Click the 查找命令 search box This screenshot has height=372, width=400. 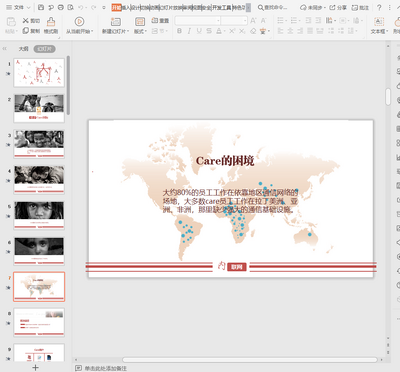click(273, 7)
